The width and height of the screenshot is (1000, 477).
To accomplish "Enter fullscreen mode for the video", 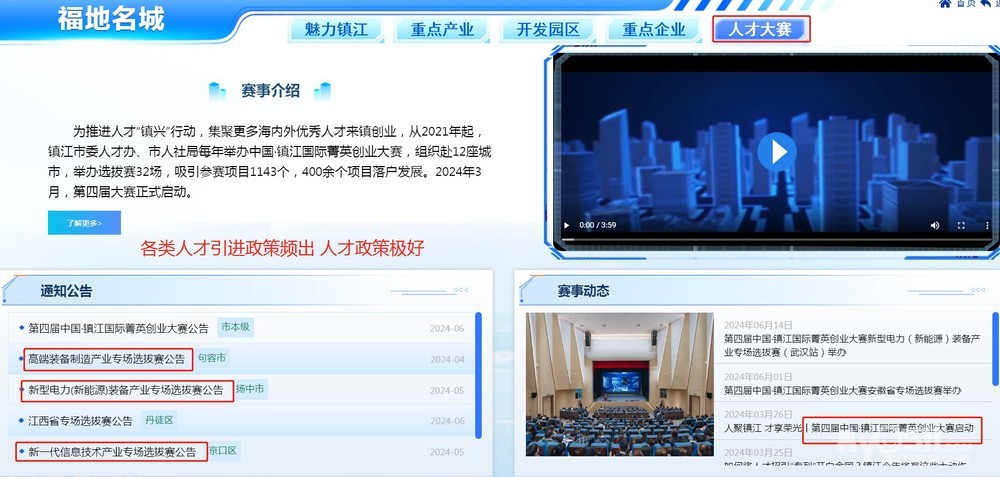I will point(961,226).
